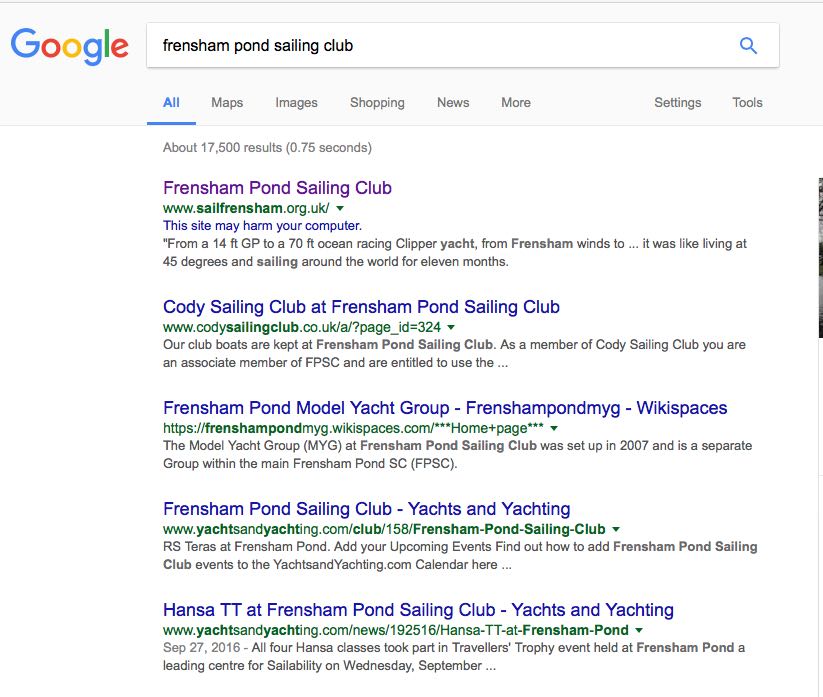Click the www.codysailingclub.co.uk URL text
This screenshot has width=823, height=697.
click(x=302, y=328)
